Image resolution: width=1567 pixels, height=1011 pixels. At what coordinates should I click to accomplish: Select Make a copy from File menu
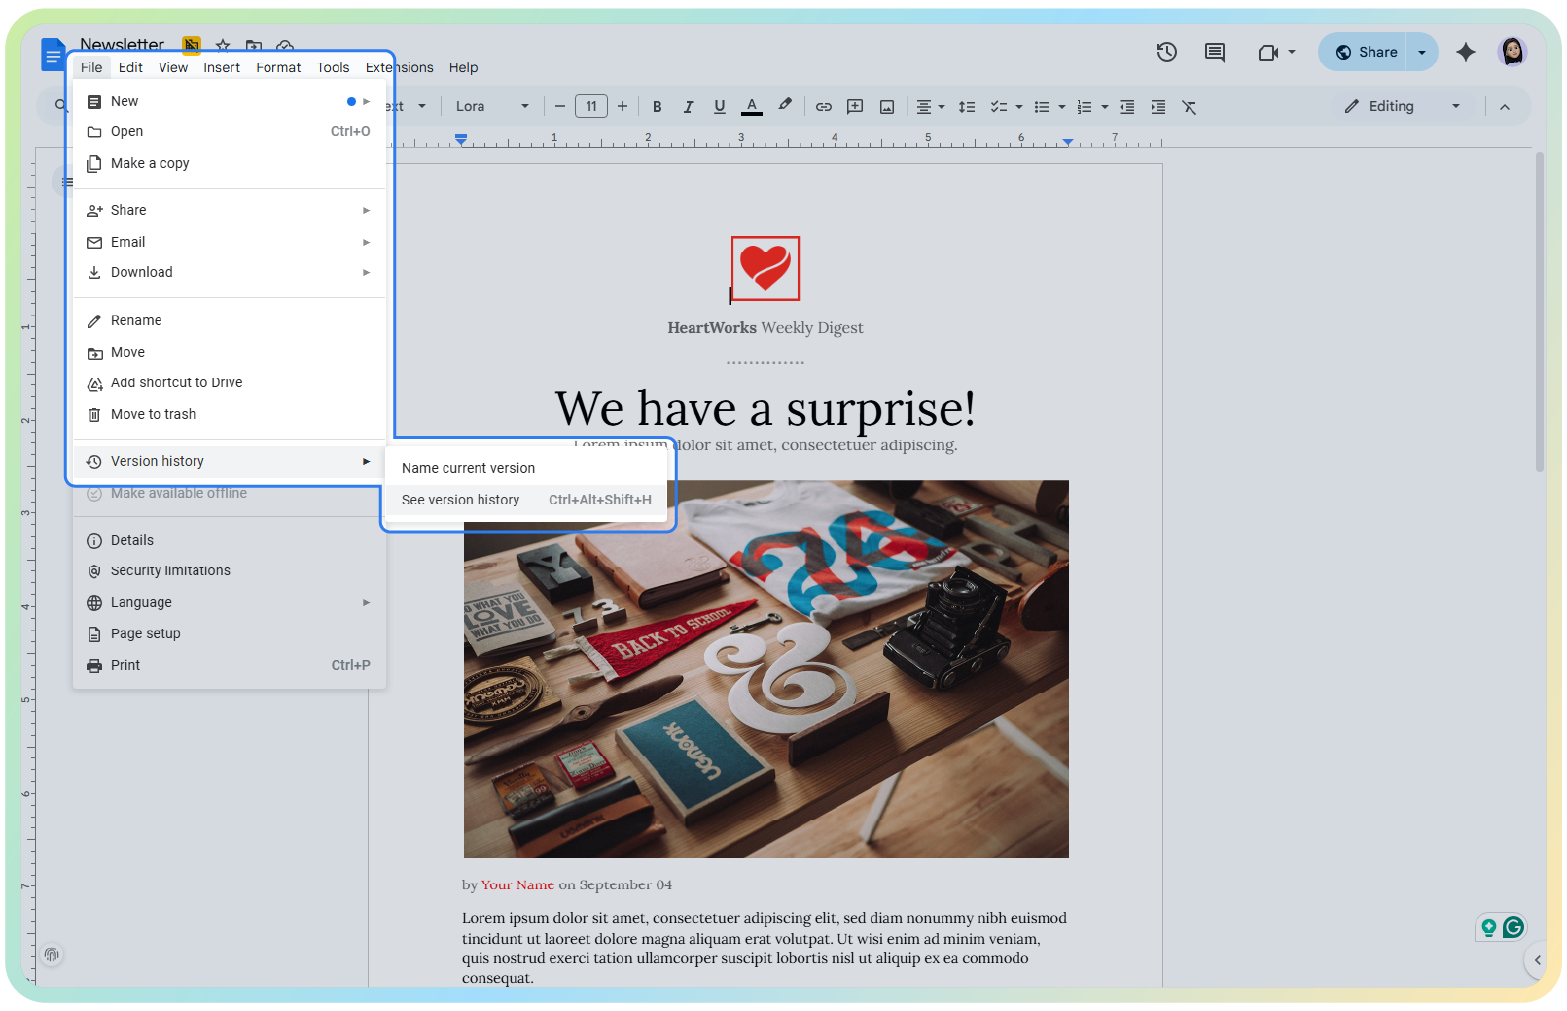pos(229,163)
